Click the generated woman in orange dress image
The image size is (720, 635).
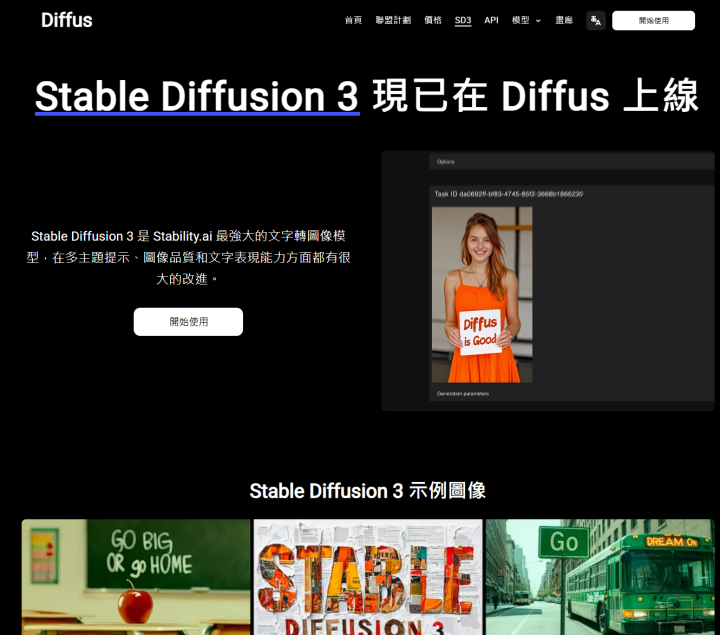(481, 294)
